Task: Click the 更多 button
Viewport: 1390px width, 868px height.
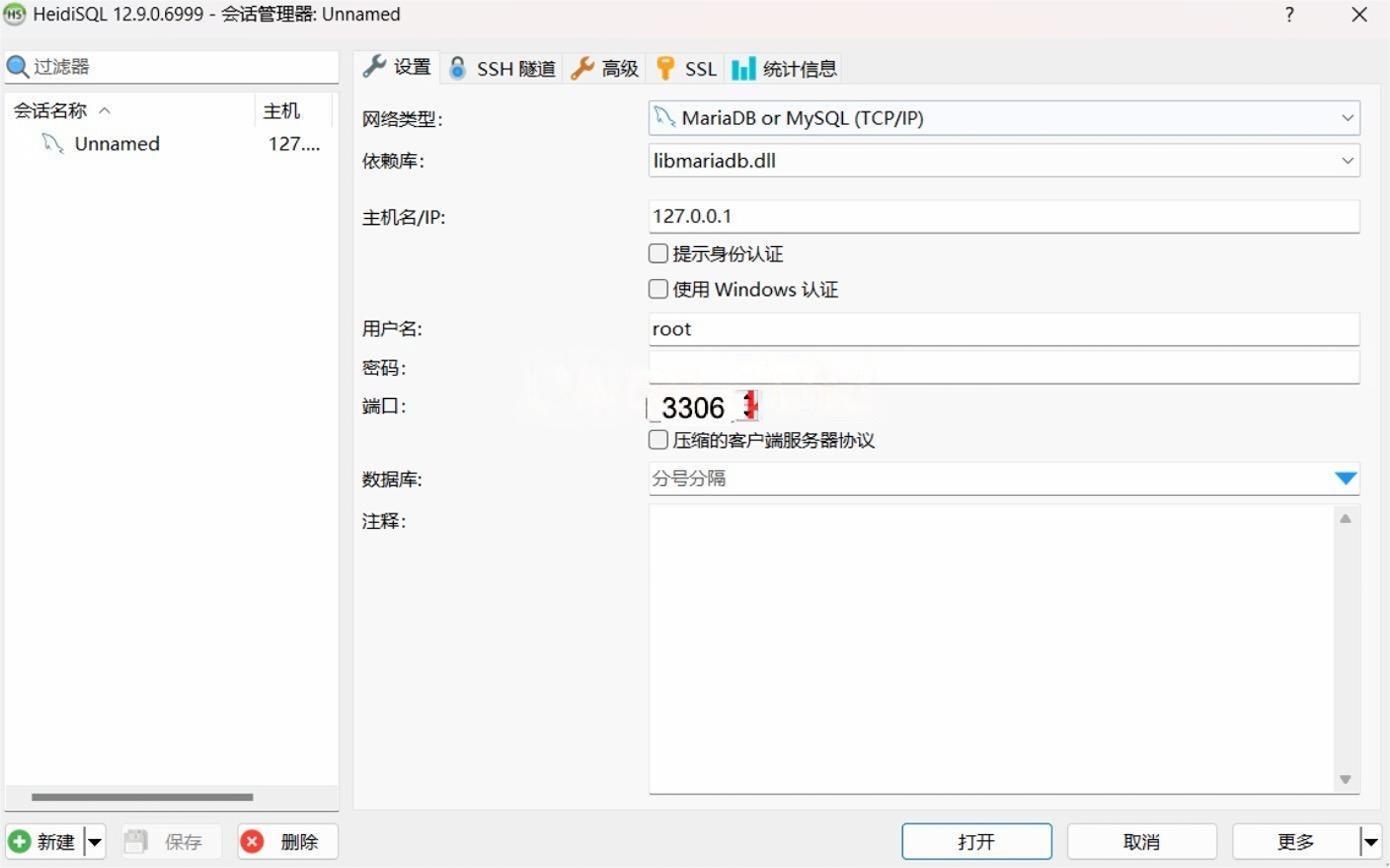Action: click(x=1296, y=842)
